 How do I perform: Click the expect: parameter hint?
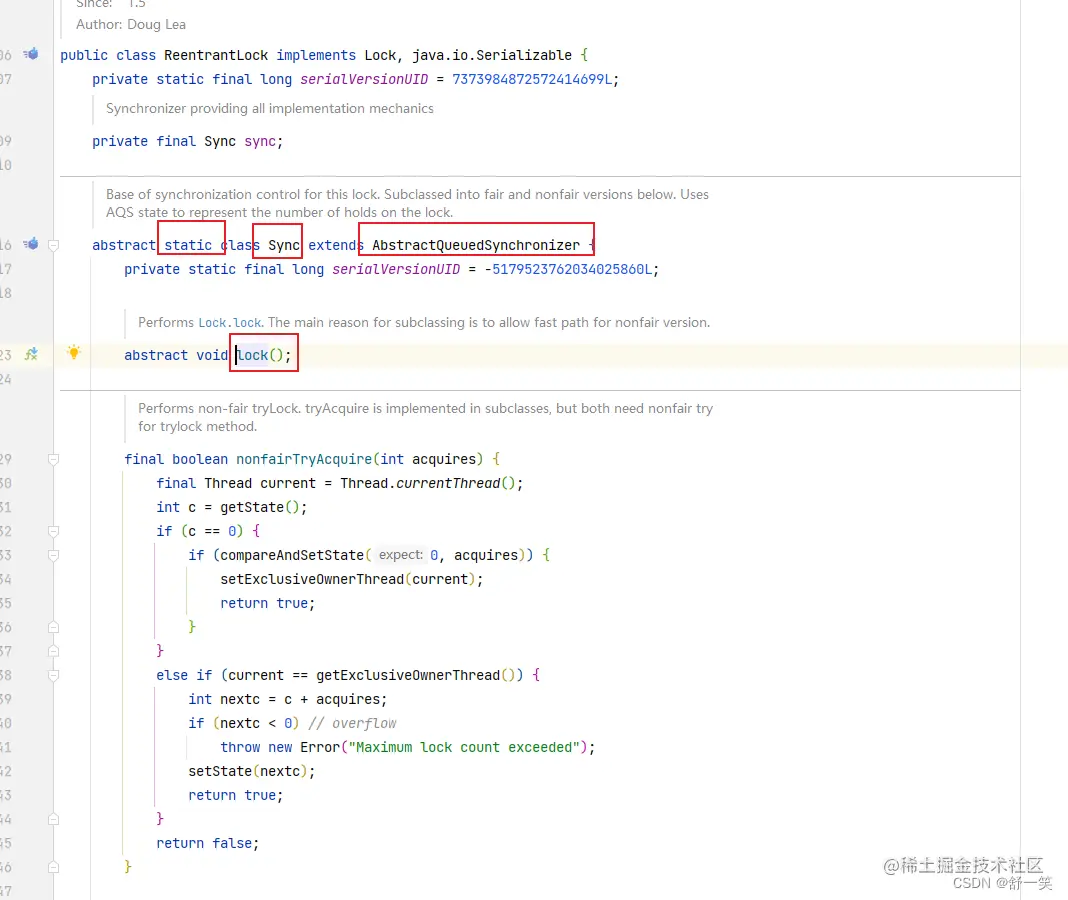click(400, 555)
